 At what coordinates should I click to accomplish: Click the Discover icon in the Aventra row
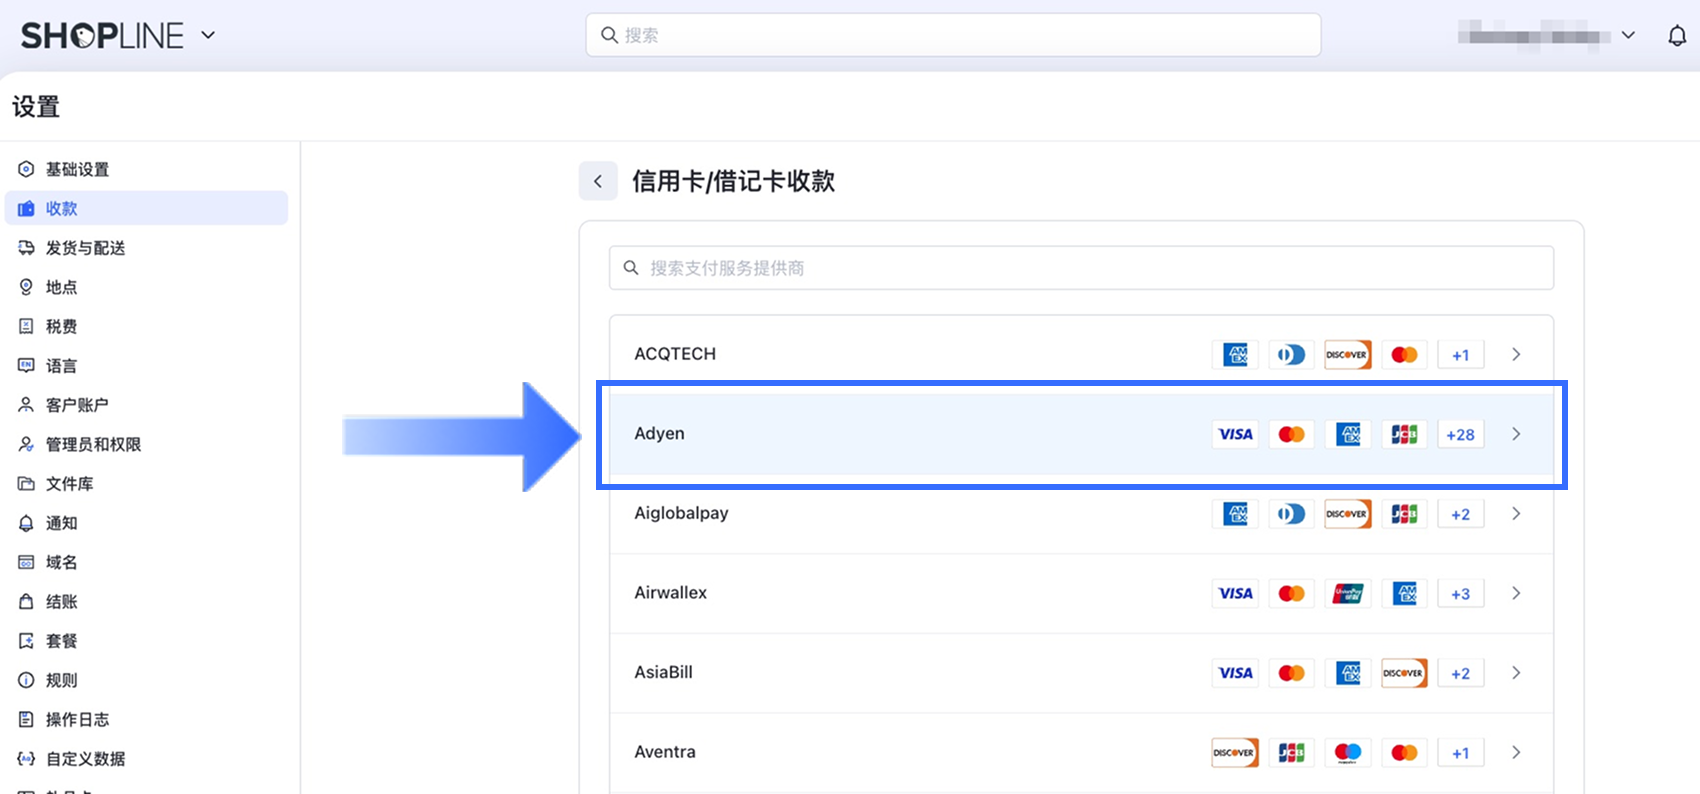[1235, 752]
